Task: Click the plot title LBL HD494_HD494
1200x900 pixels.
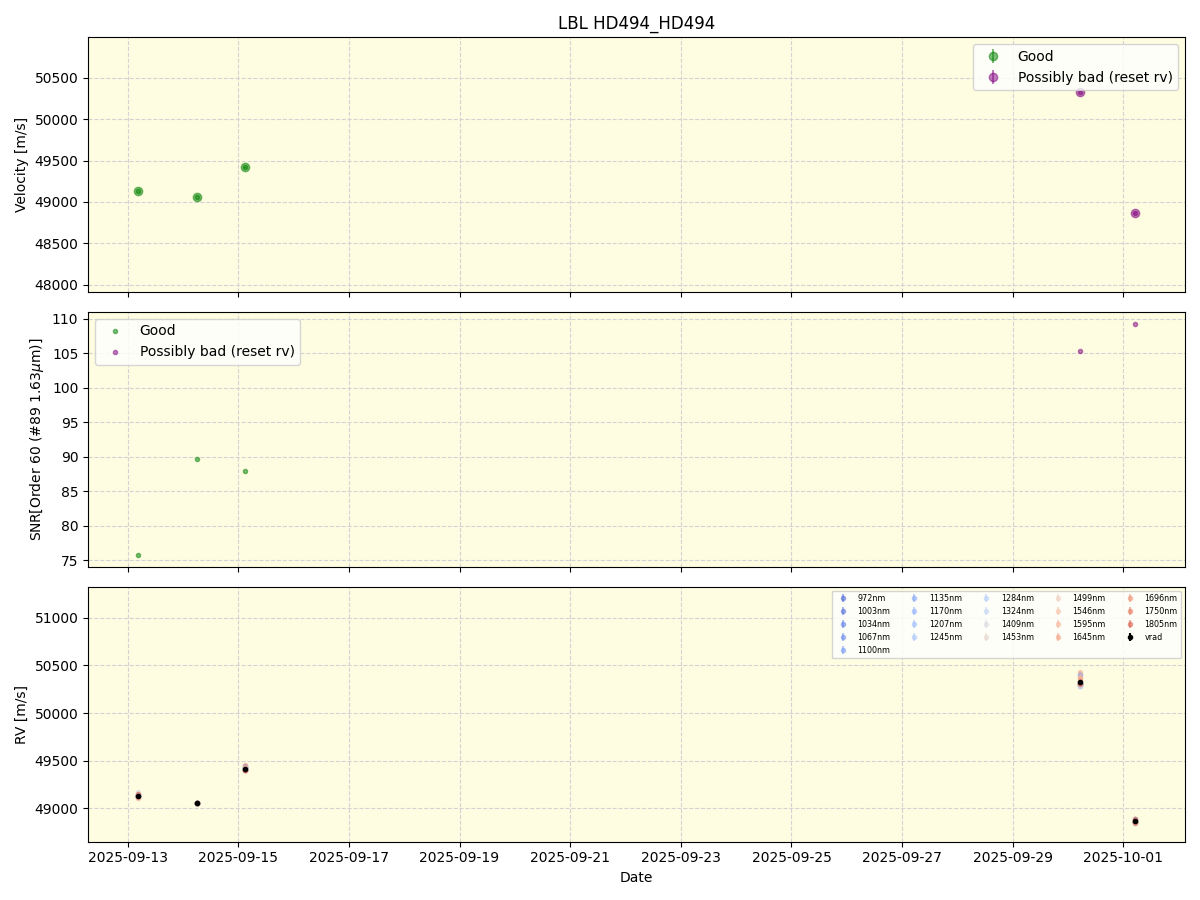Action: [636, 23]
